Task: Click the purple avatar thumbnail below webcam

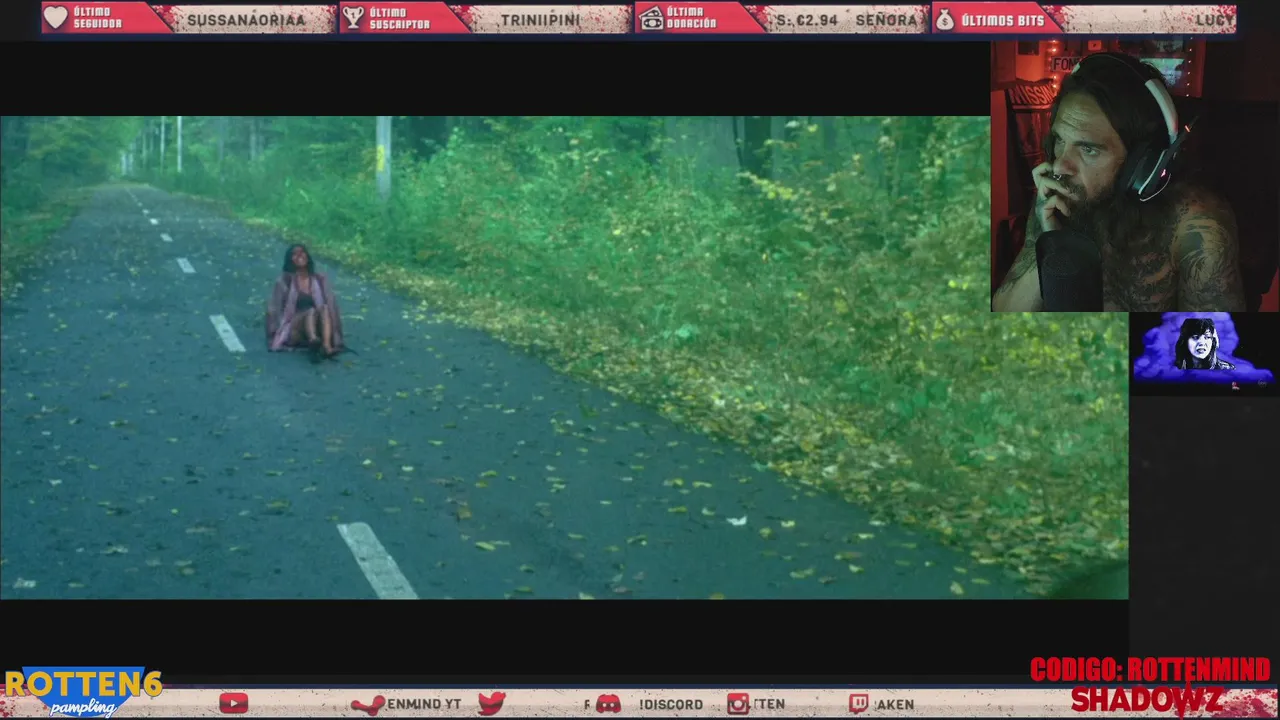Action: pos(1203,349)
